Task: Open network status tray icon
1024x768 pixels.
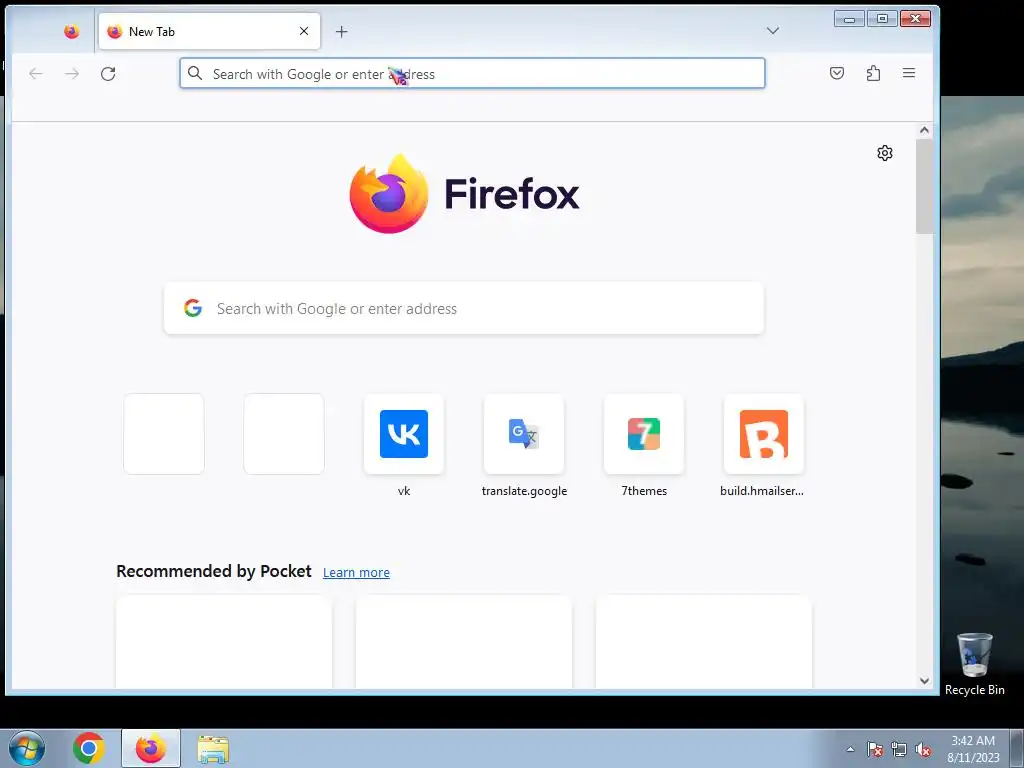Action: click(x=899, y=749)
